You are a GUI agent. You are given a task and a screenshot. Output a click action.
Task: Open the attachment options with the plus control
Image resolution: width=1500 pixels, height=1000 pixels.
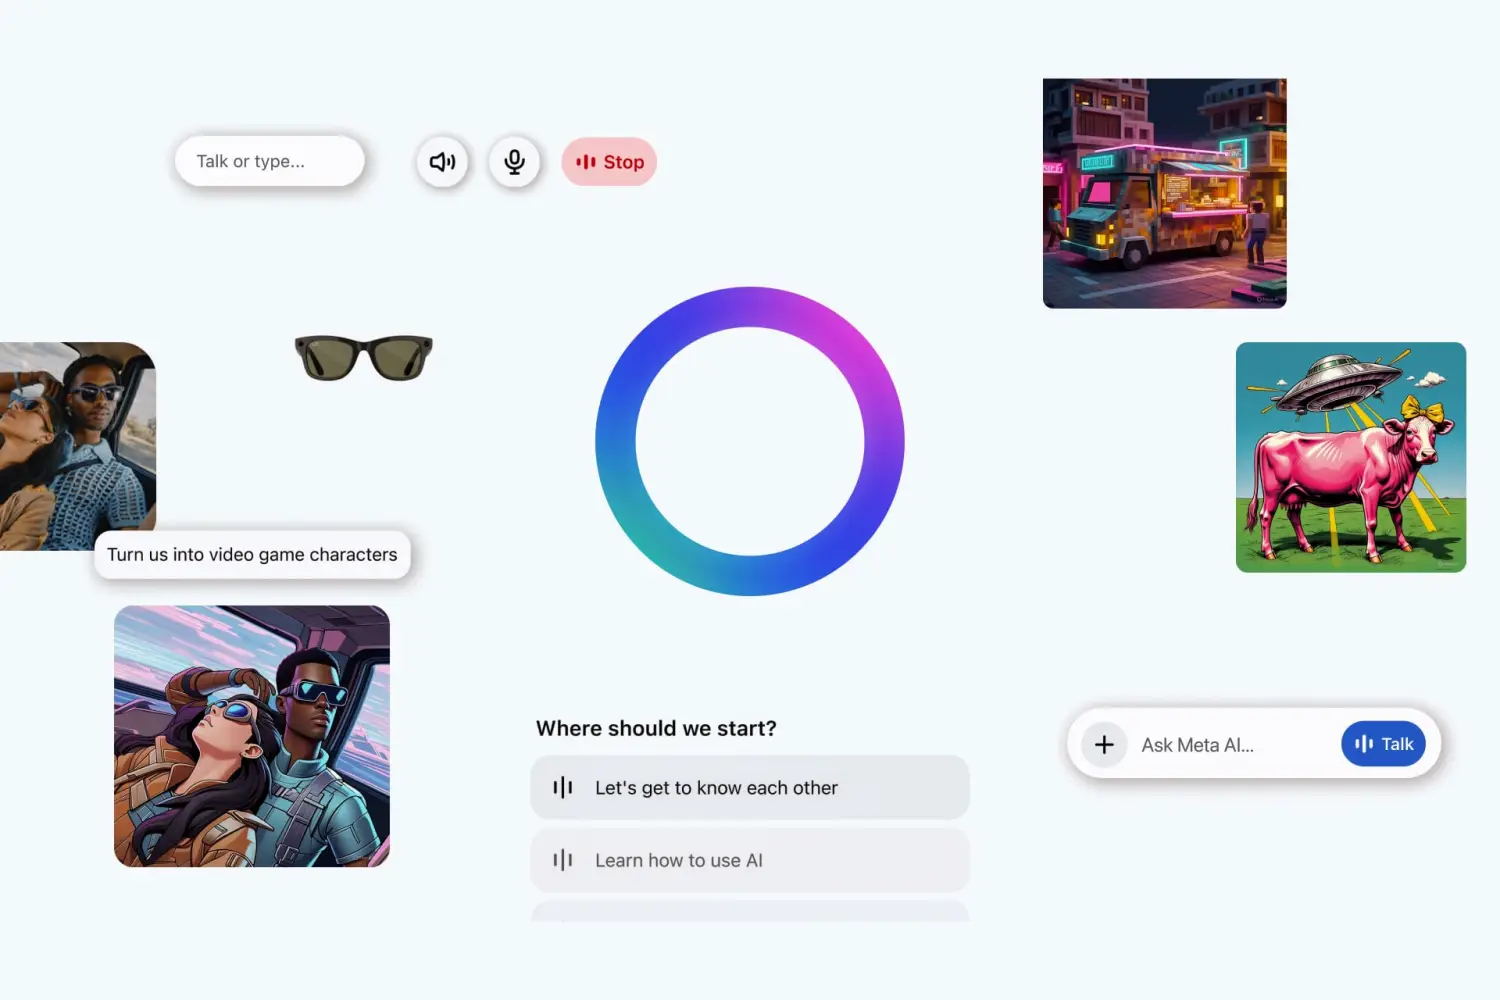point(1103,744)
